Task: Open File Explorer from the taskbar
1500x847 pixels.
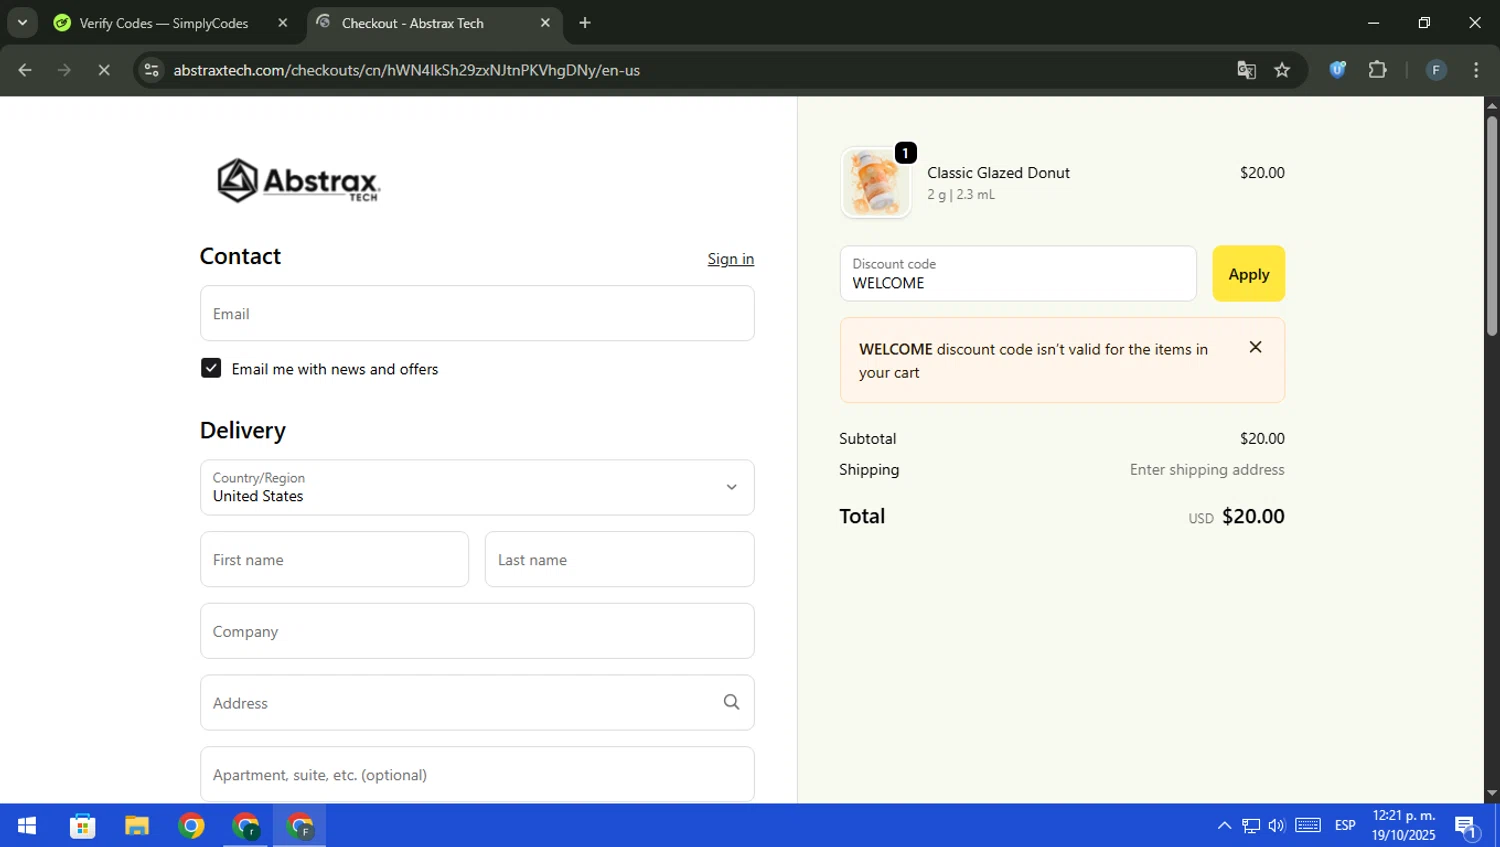Action: (x=137, y=826)
